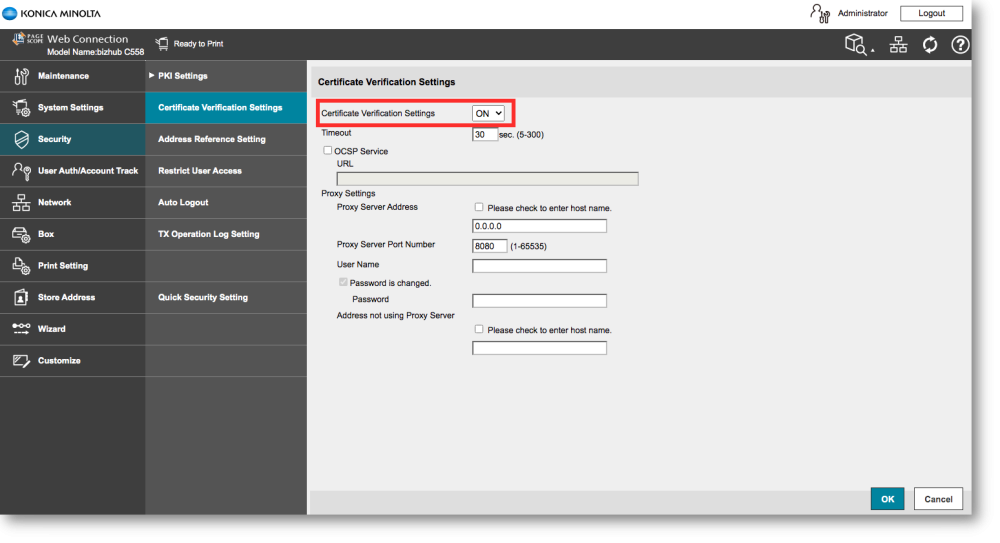1000x543 pixels.
Task: Click the Box icon in sidebar
Action: coord(21,234)
